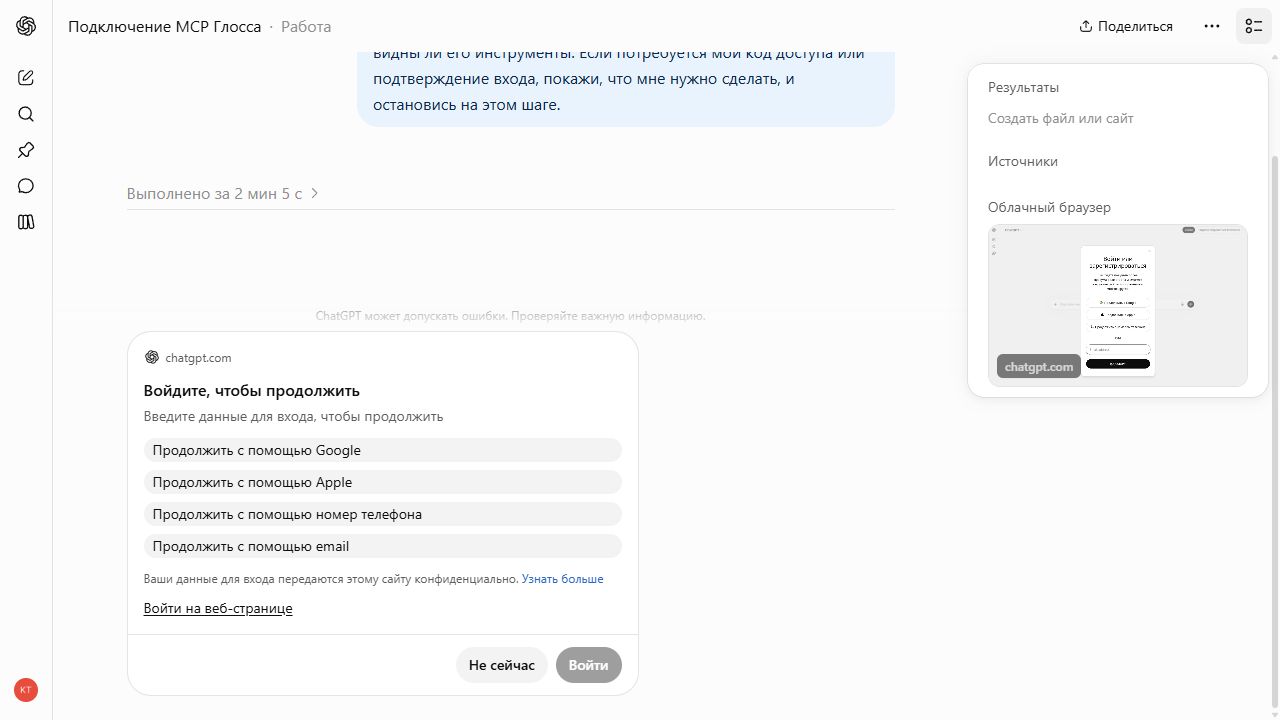Click the Поделиться share button

1126,26
